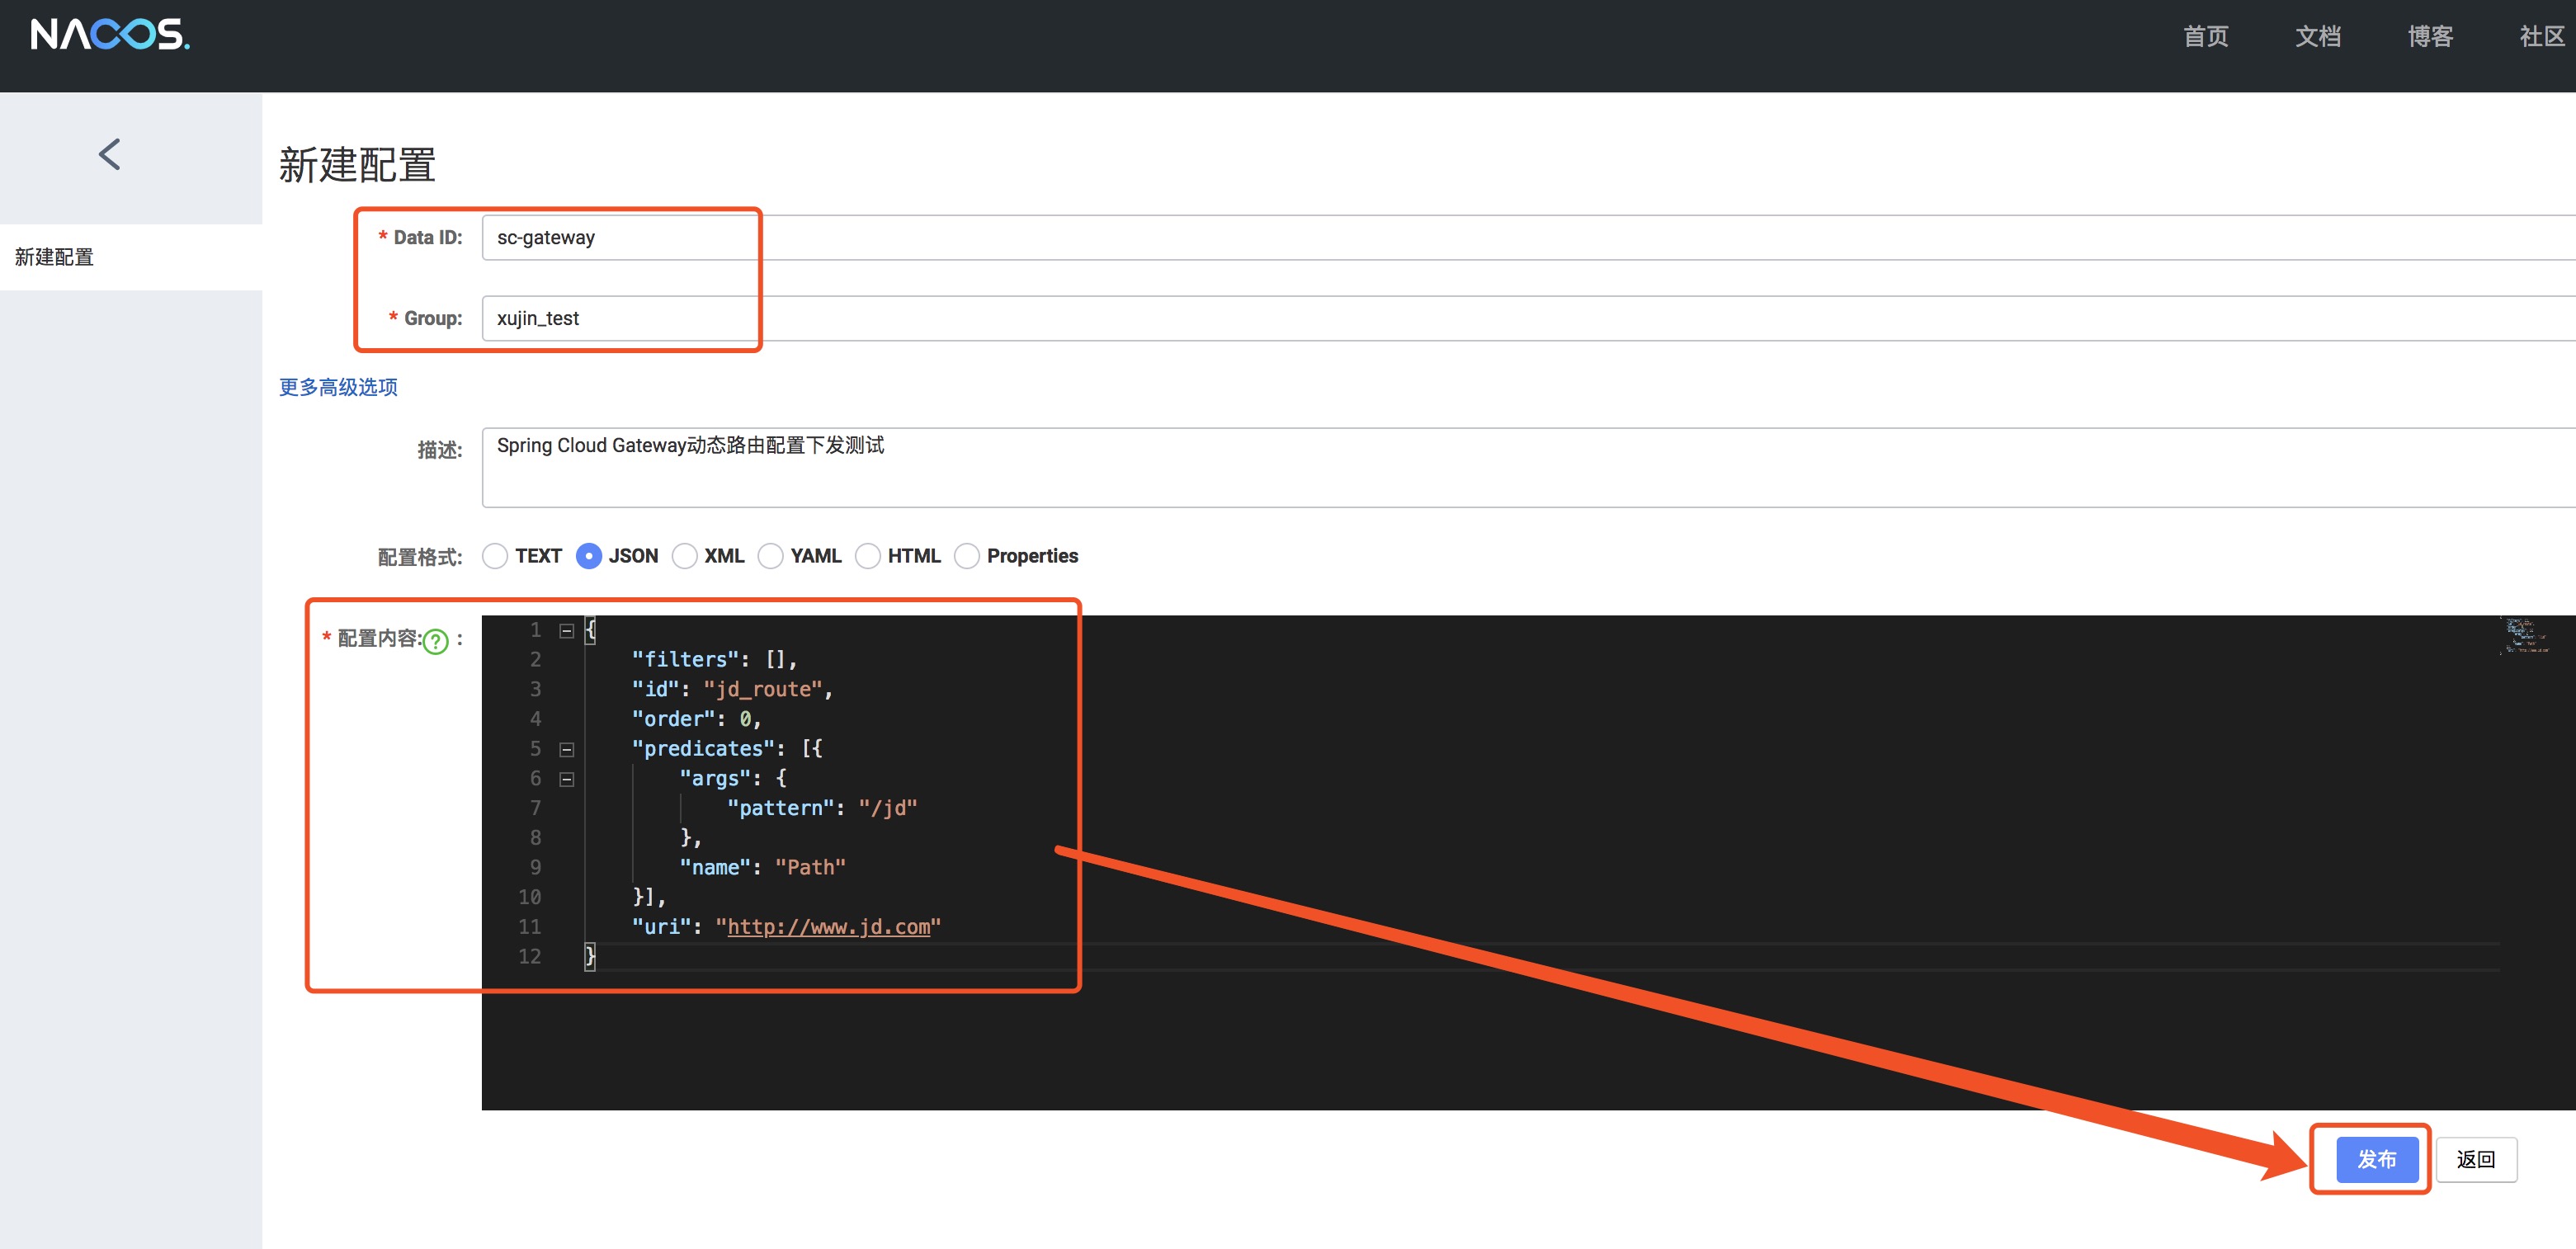Collapse the predicates array fold on line 5

click(567, 749)
